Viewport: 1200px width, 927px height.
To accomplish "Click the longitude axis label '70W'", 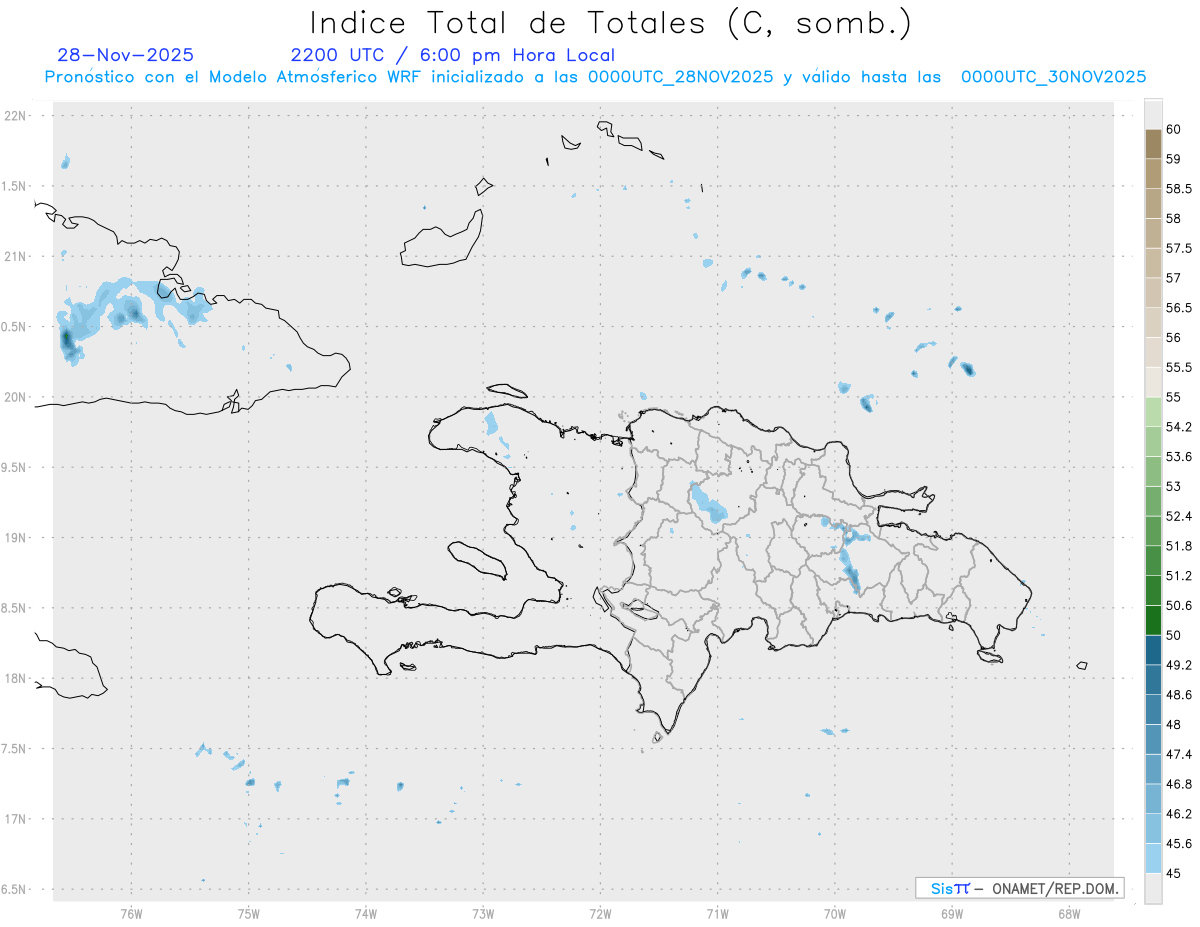I will (x=835, y=914).
